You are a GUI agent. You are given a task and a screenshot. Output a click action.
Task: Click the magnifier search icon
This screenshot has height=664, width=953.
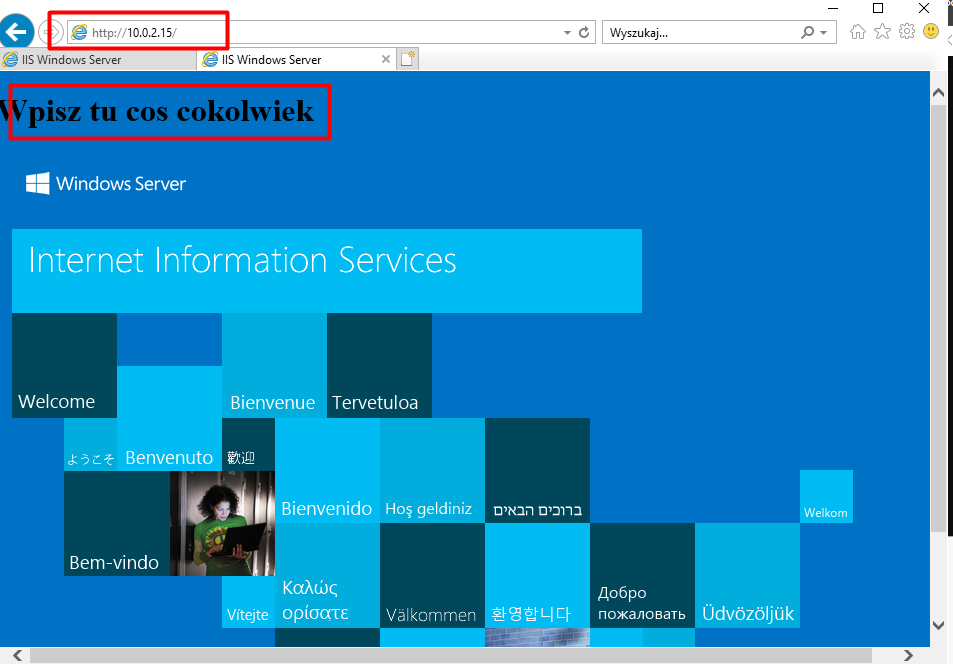point(808,33)
